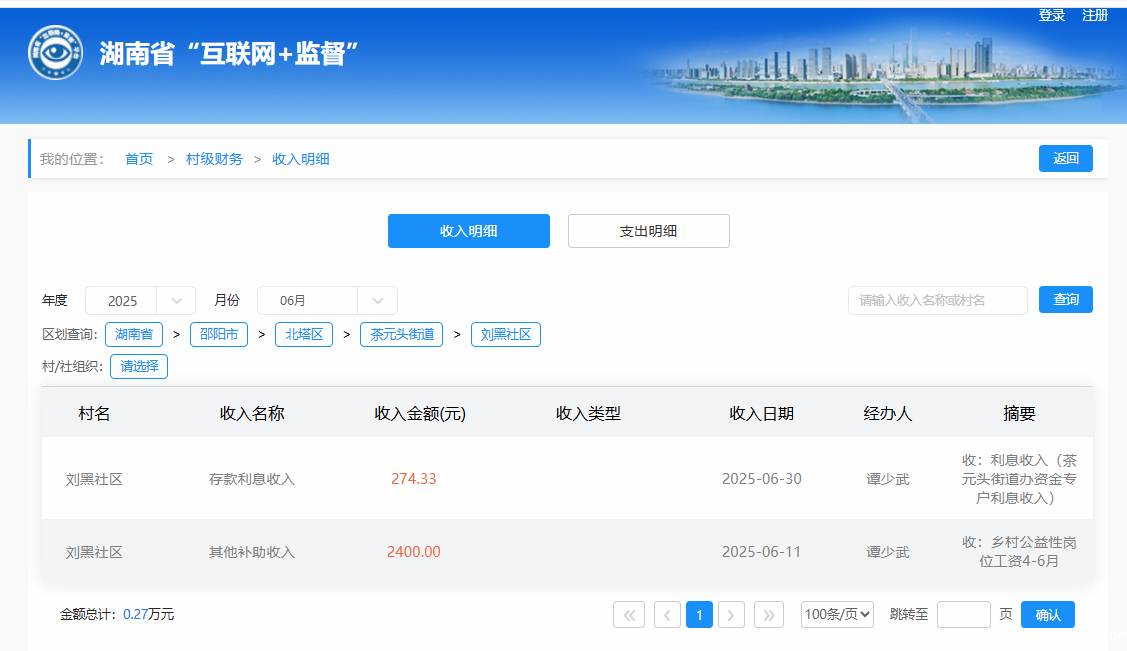Viewport: 1127px width, 651px height.
Task: Switch to the 支出明细 tab
Action: click(x=648, y=231)
